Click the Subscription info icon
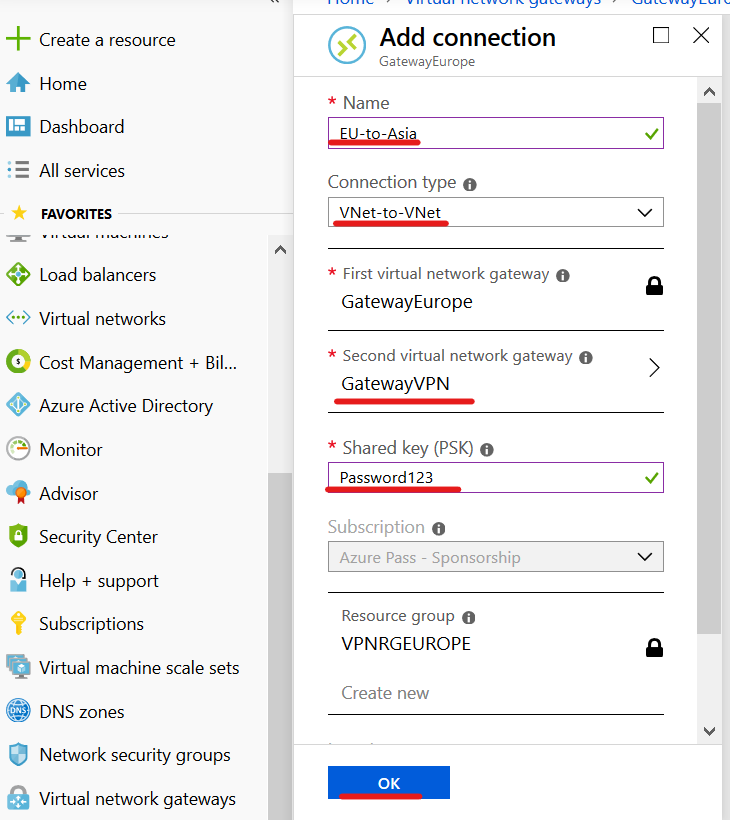730x820 pixels. (439, 529)
